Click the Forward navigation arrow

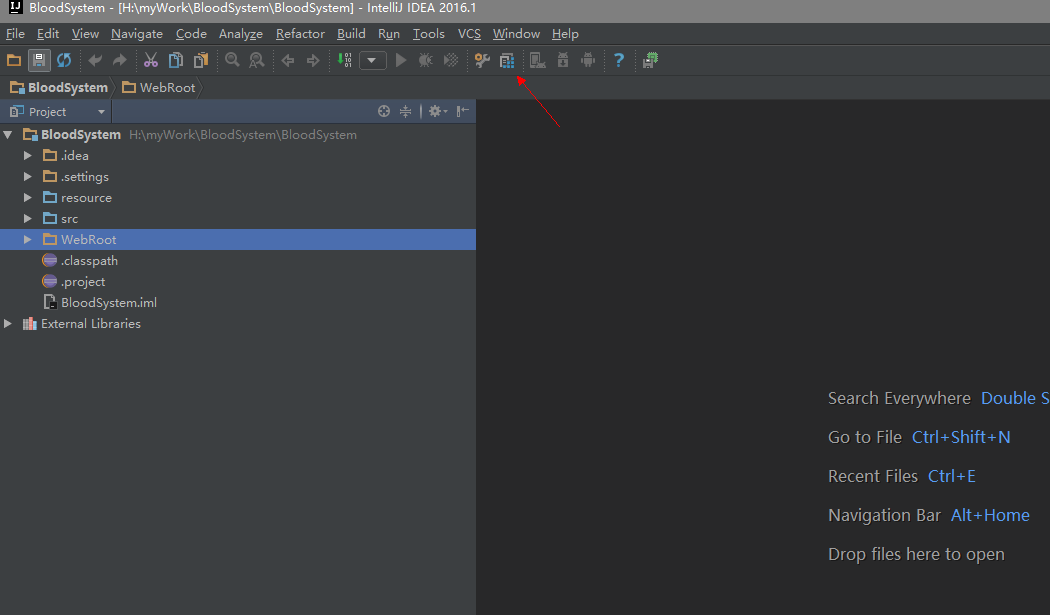pyautogui.click(x=313, y=60)
